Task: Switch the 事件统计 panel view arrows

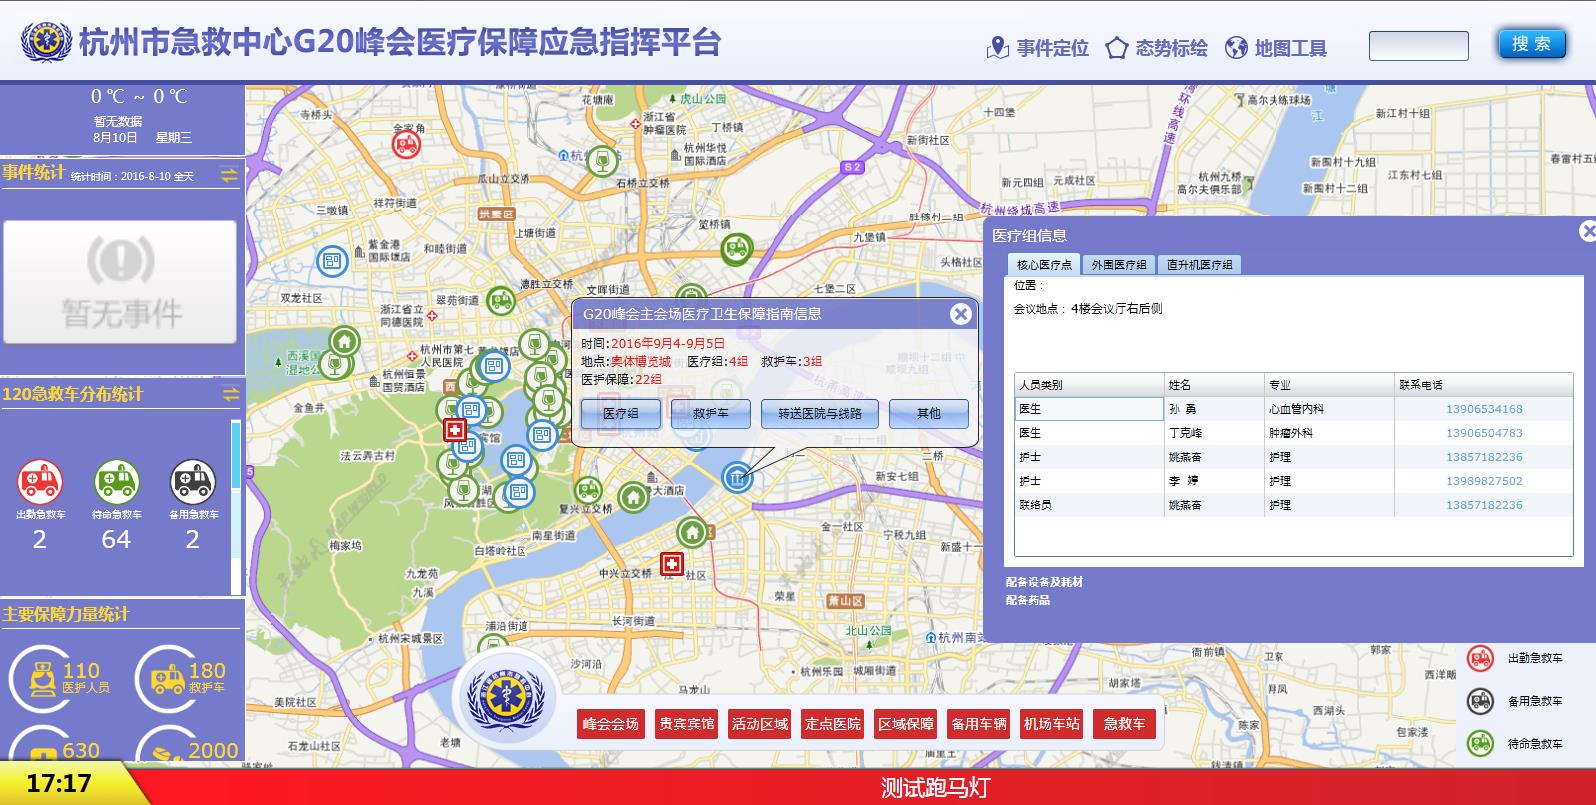Action: click(229, 175)
